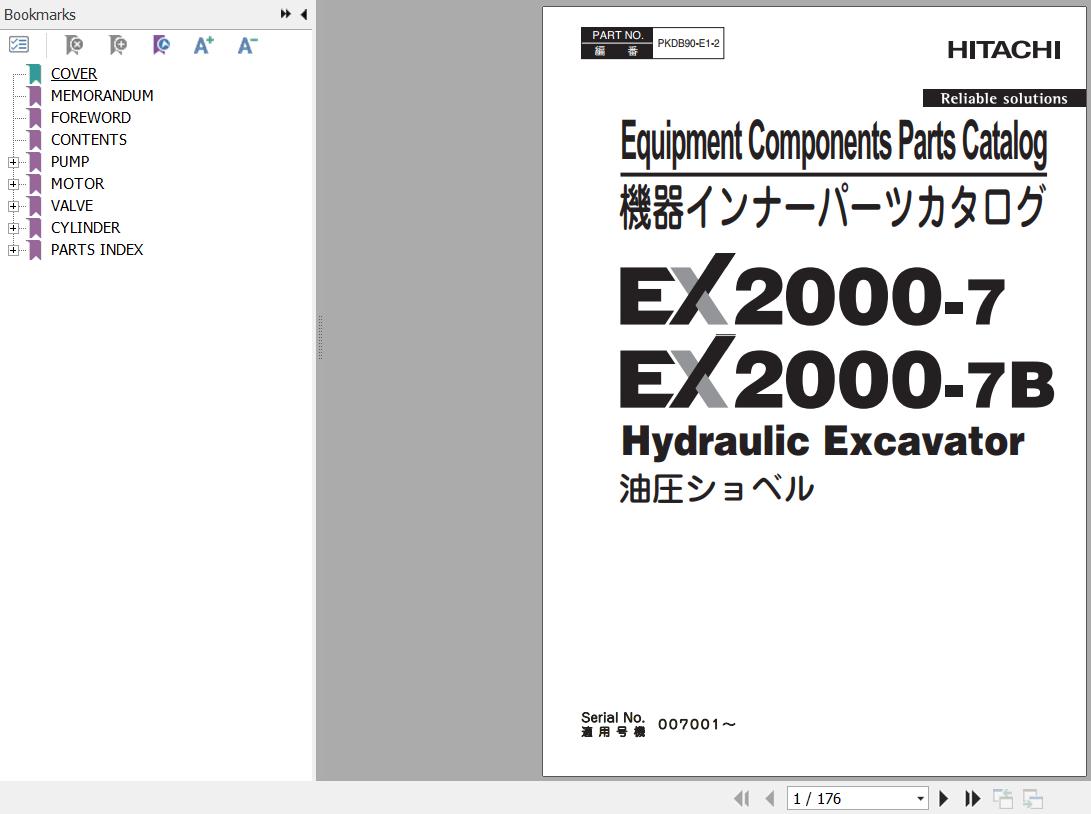Select the MOTOR bookmark label

click(77, 184)
